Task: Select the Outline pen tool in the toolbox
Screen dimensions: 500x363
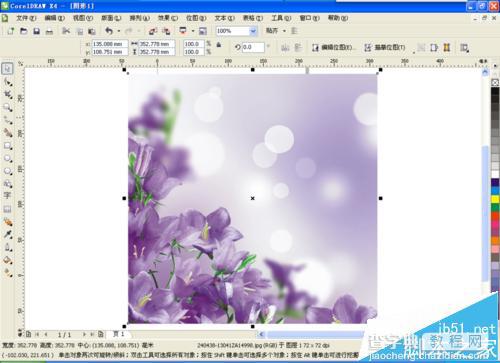Action: click(x=8, y=247)
